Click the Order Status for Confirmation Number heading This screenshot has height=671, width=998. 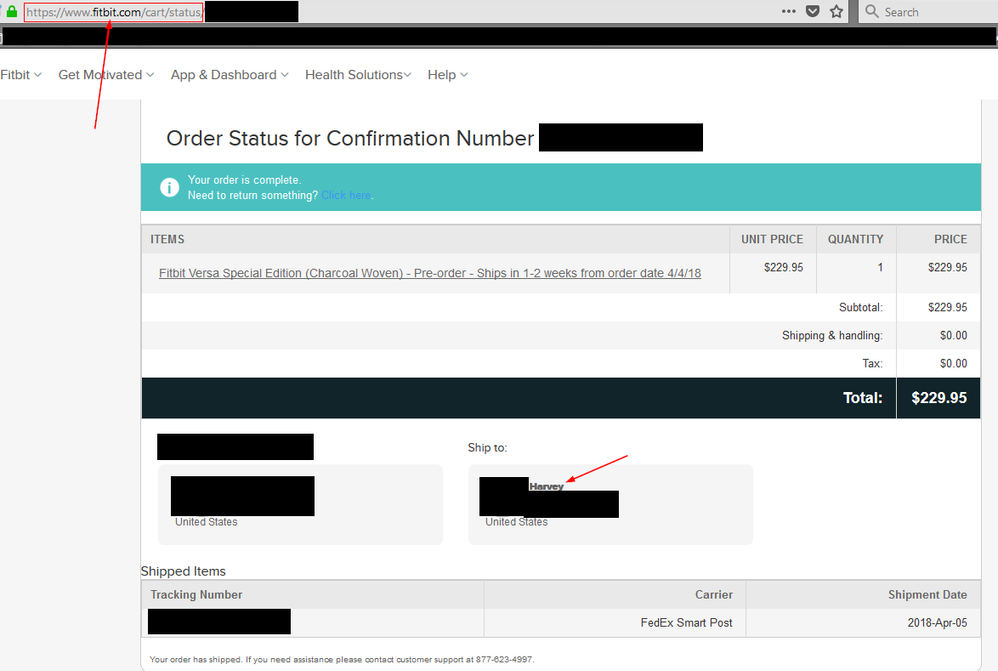click(x=350, y=138)
